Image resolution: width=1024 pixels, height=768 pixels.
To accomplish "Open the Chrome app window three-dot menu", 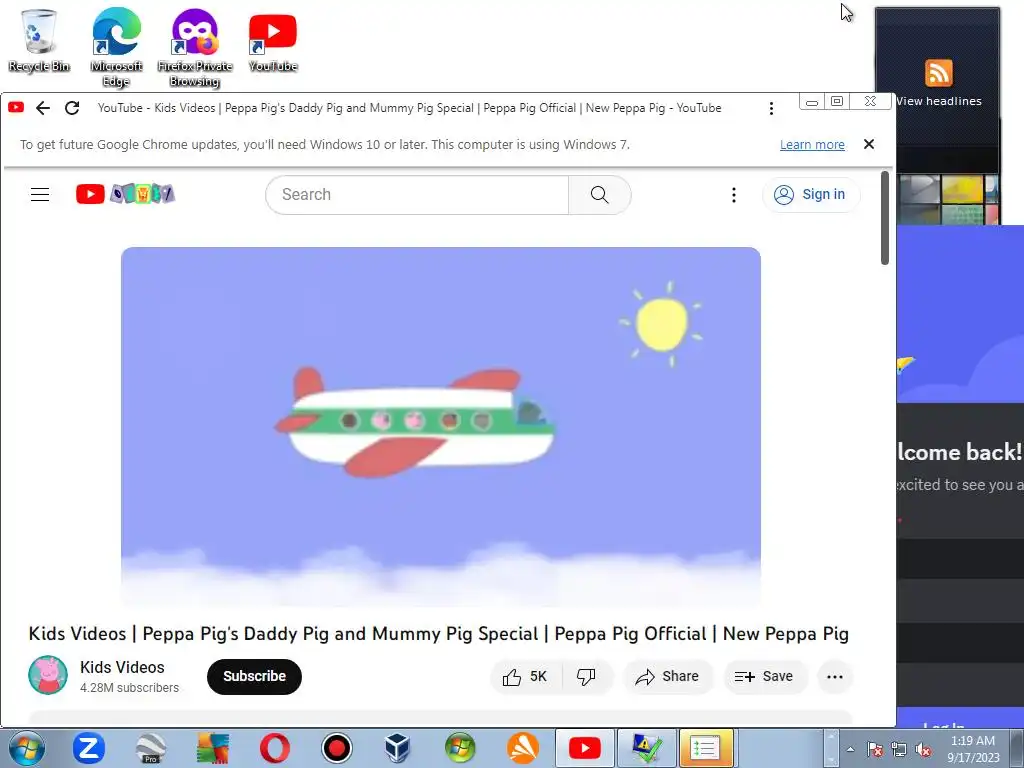I will pos(771,108).
